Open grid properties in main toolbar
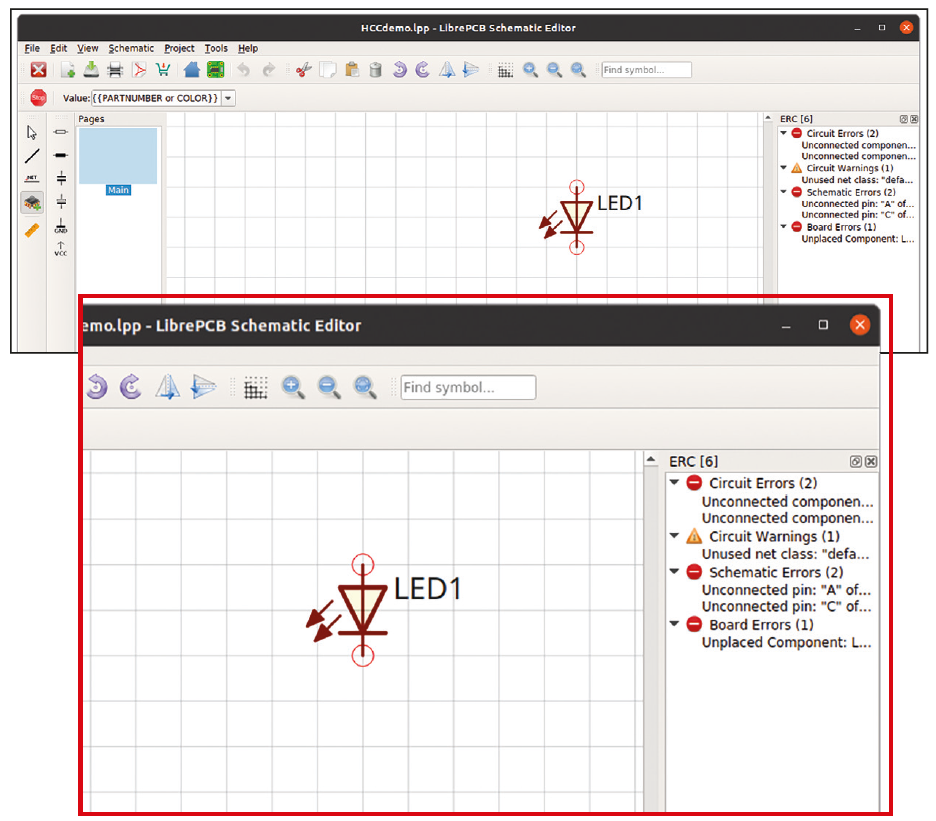Viewport: 936px width, 821px height. coord(505,70)
